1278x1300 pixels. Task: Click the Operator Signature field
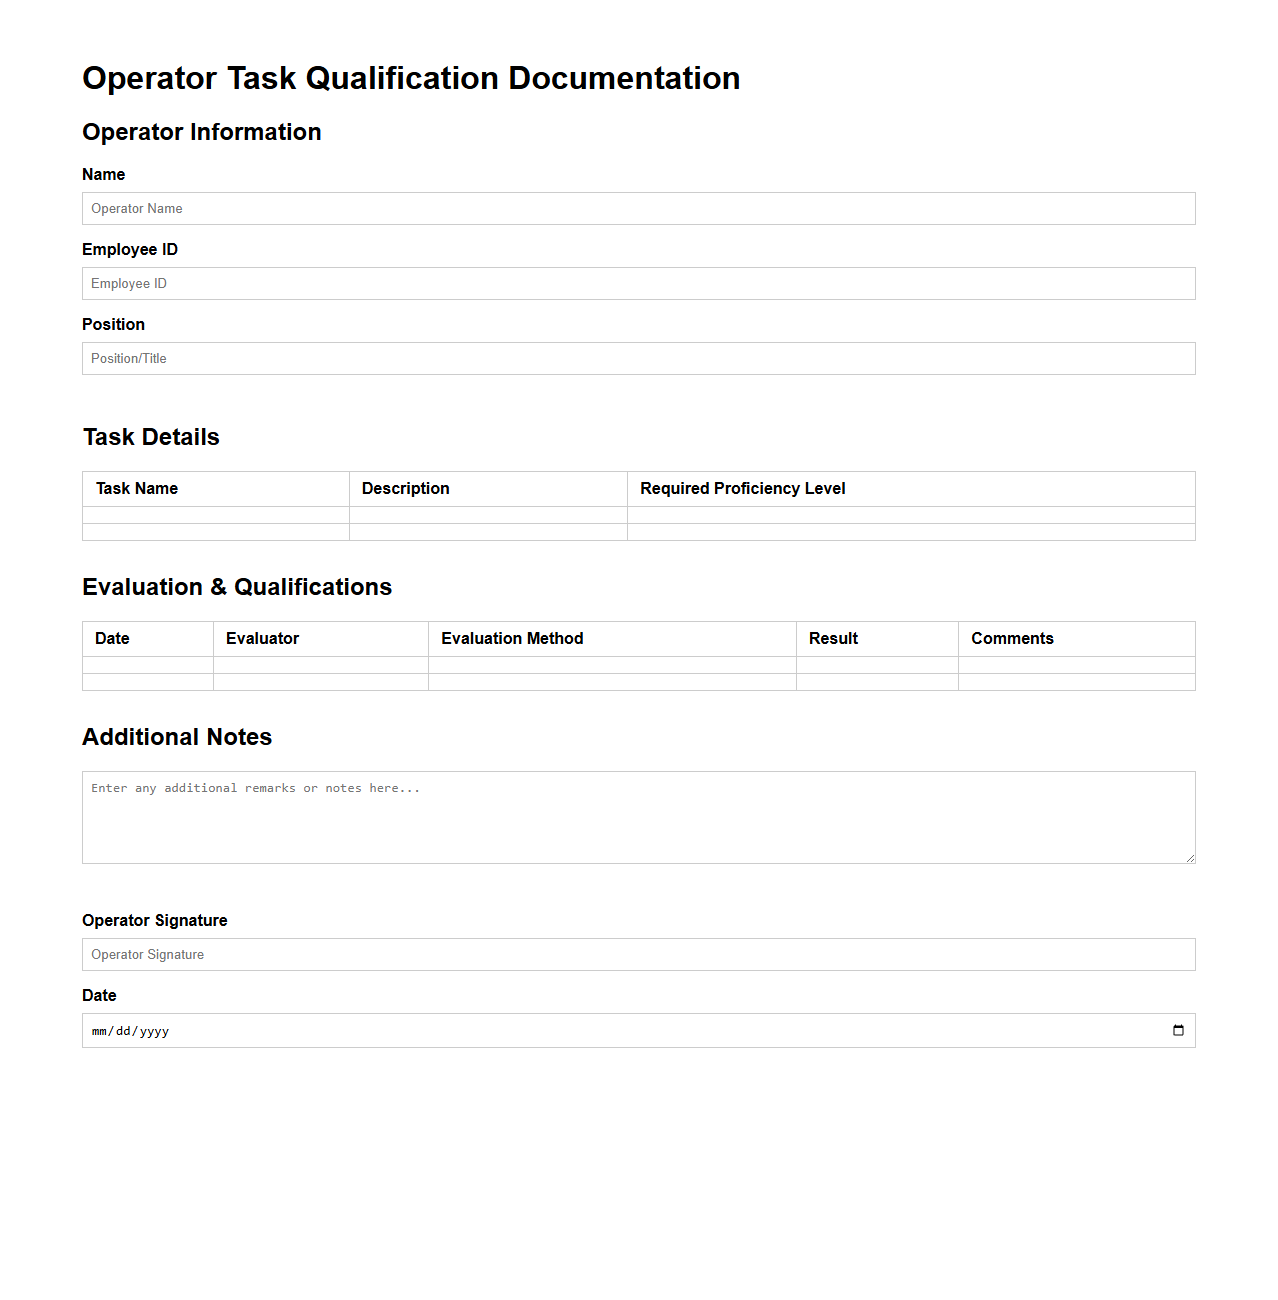pyautogui.click(x=638, y=954)
